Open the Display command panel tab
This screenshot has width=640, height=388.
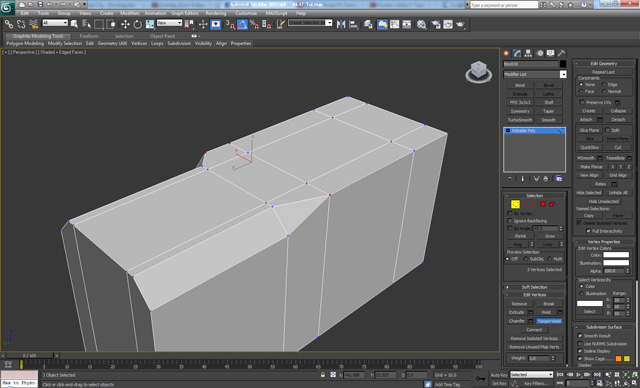coord(551,53)
